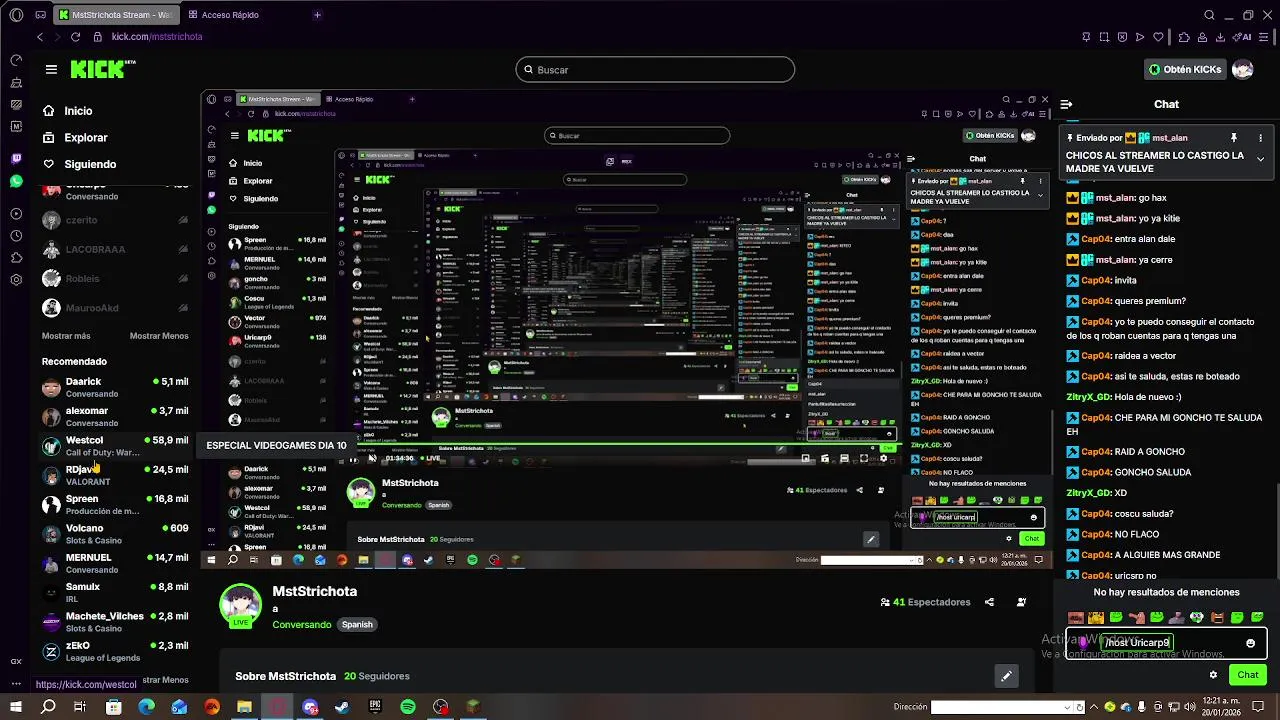Click the KICK logo
The width and height of the screenshot is (1280, 720).
102,69
